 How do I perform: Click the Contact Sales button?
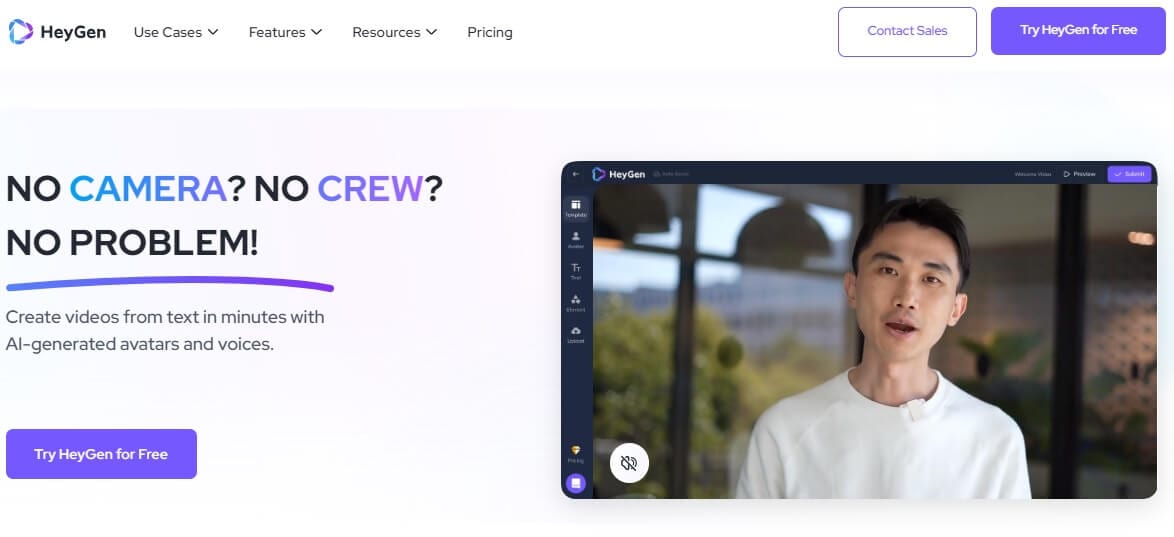907,31
